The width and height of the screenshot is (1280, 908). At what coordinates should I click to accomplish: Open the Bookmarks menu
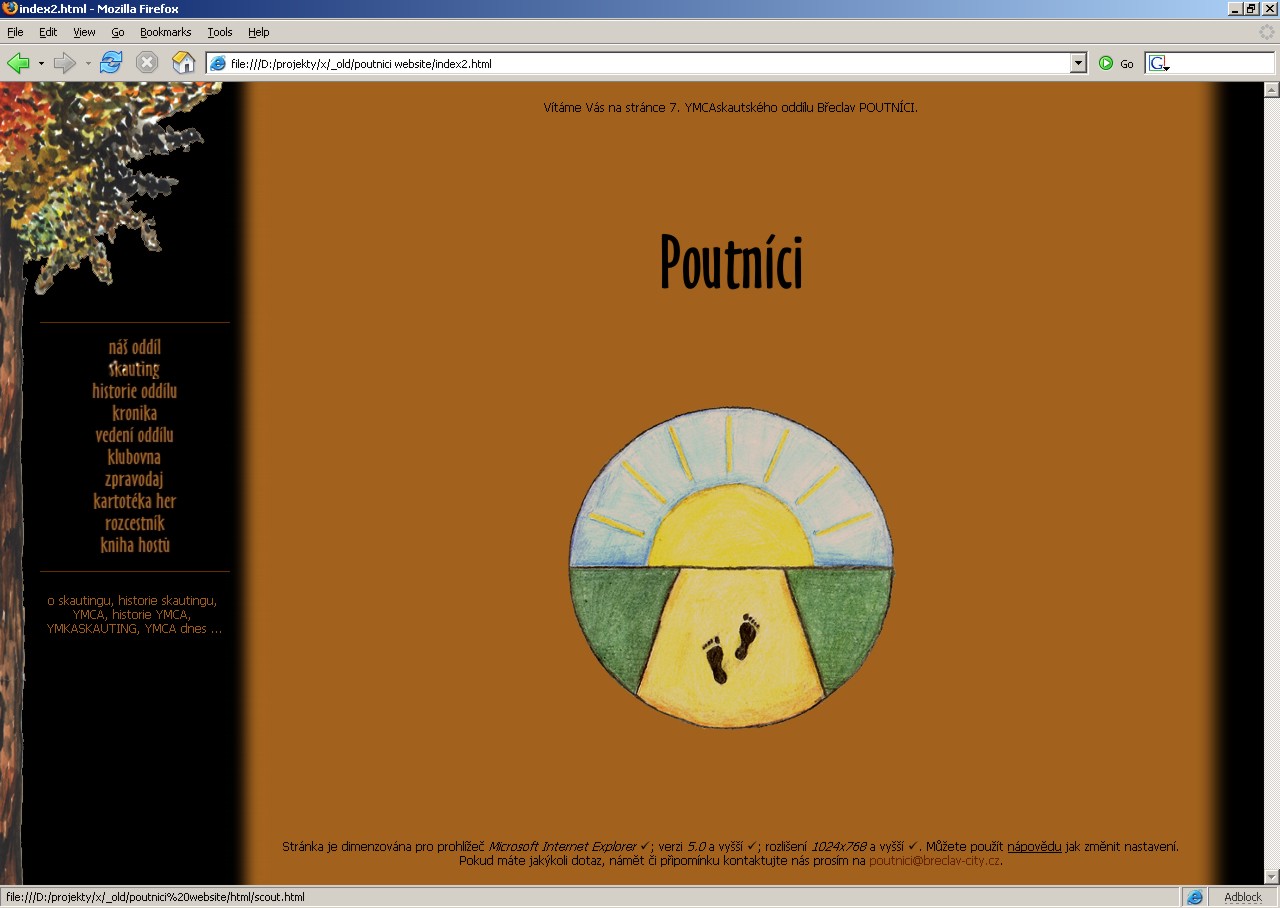[x=165, y=32]
